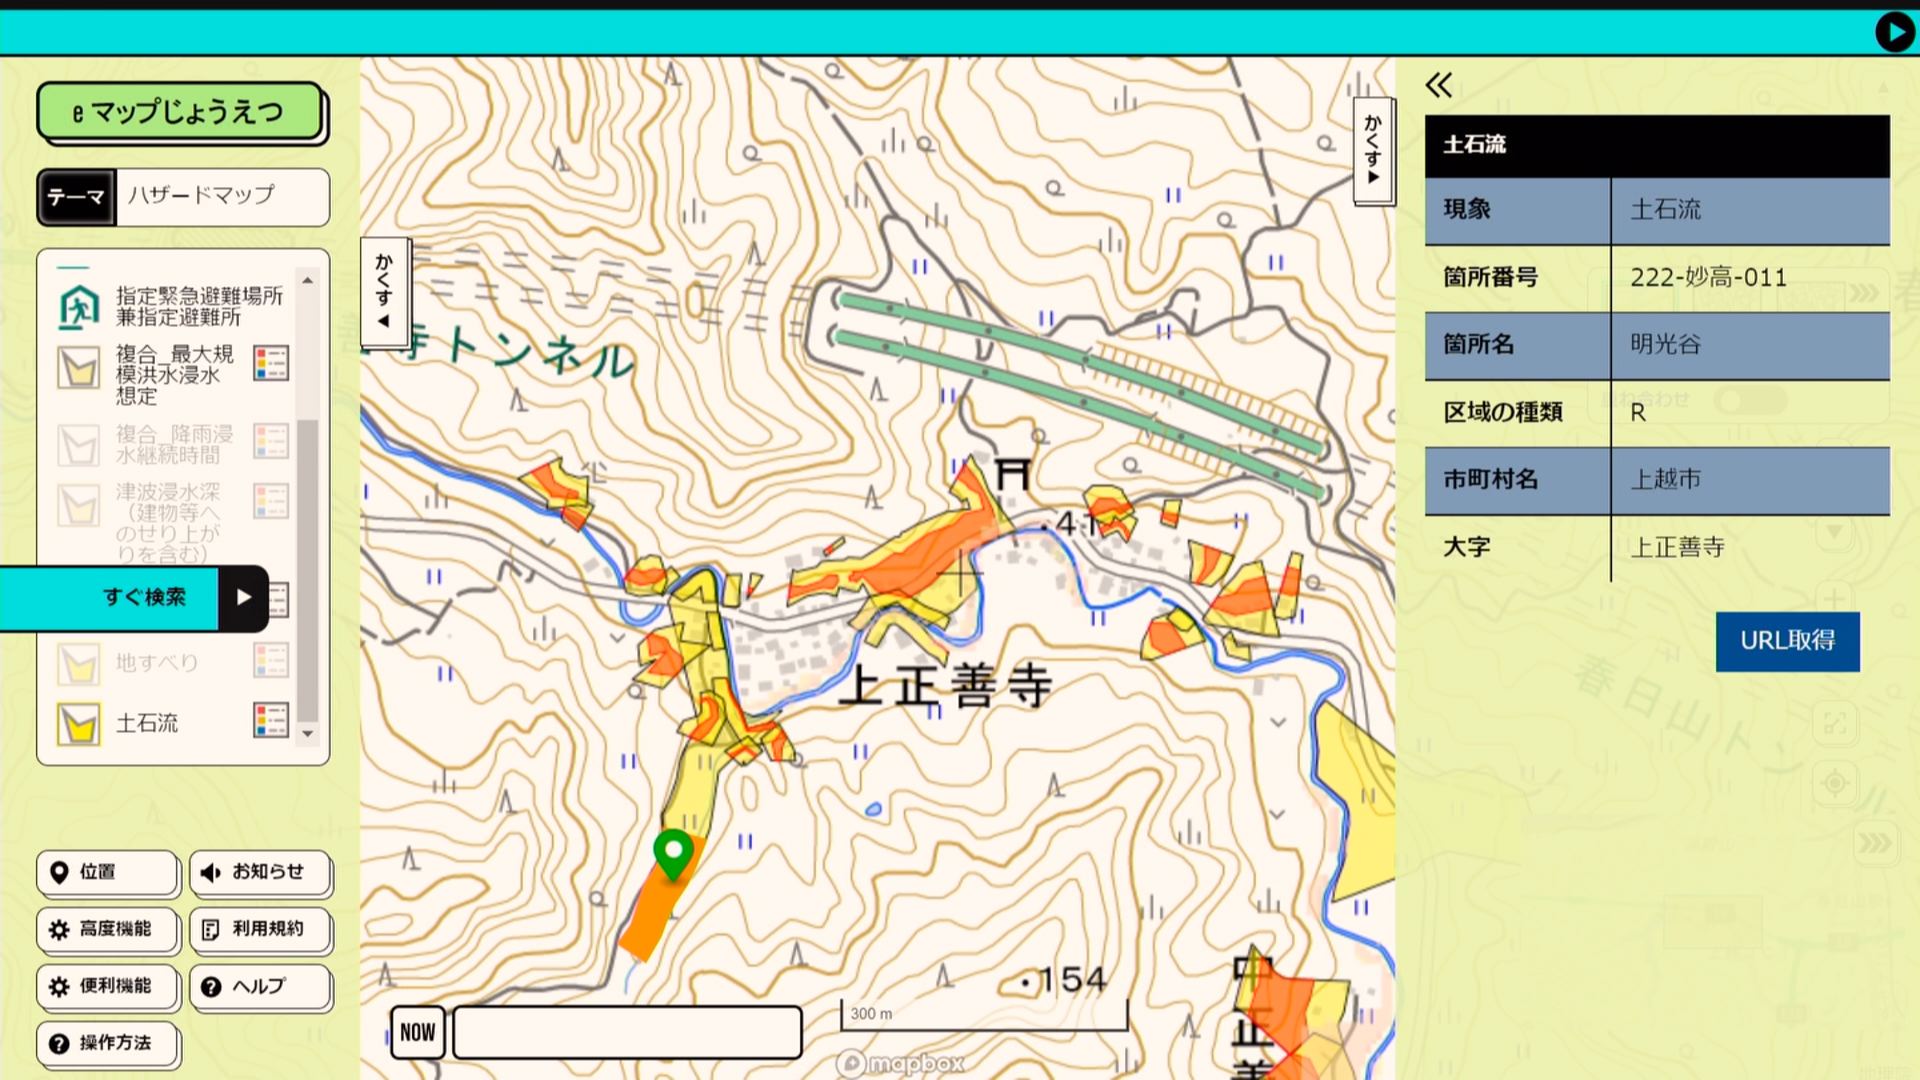Open the テーマ theme selector
Viewport: 1920px width, 1080px height.
[x=77, y=197]
